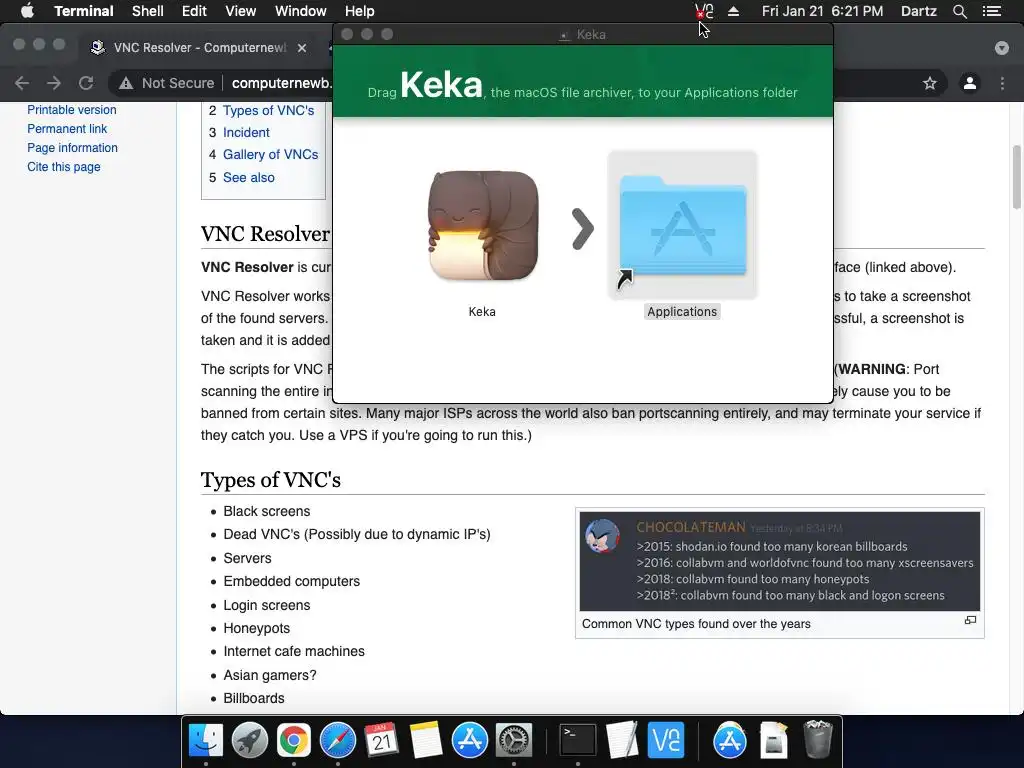Image resolution: width=1024 pixels, height=768 pixels.
Task: Open the CHOCOLATEMAN chat screenshot thumbnail
Action: point(780,561)
